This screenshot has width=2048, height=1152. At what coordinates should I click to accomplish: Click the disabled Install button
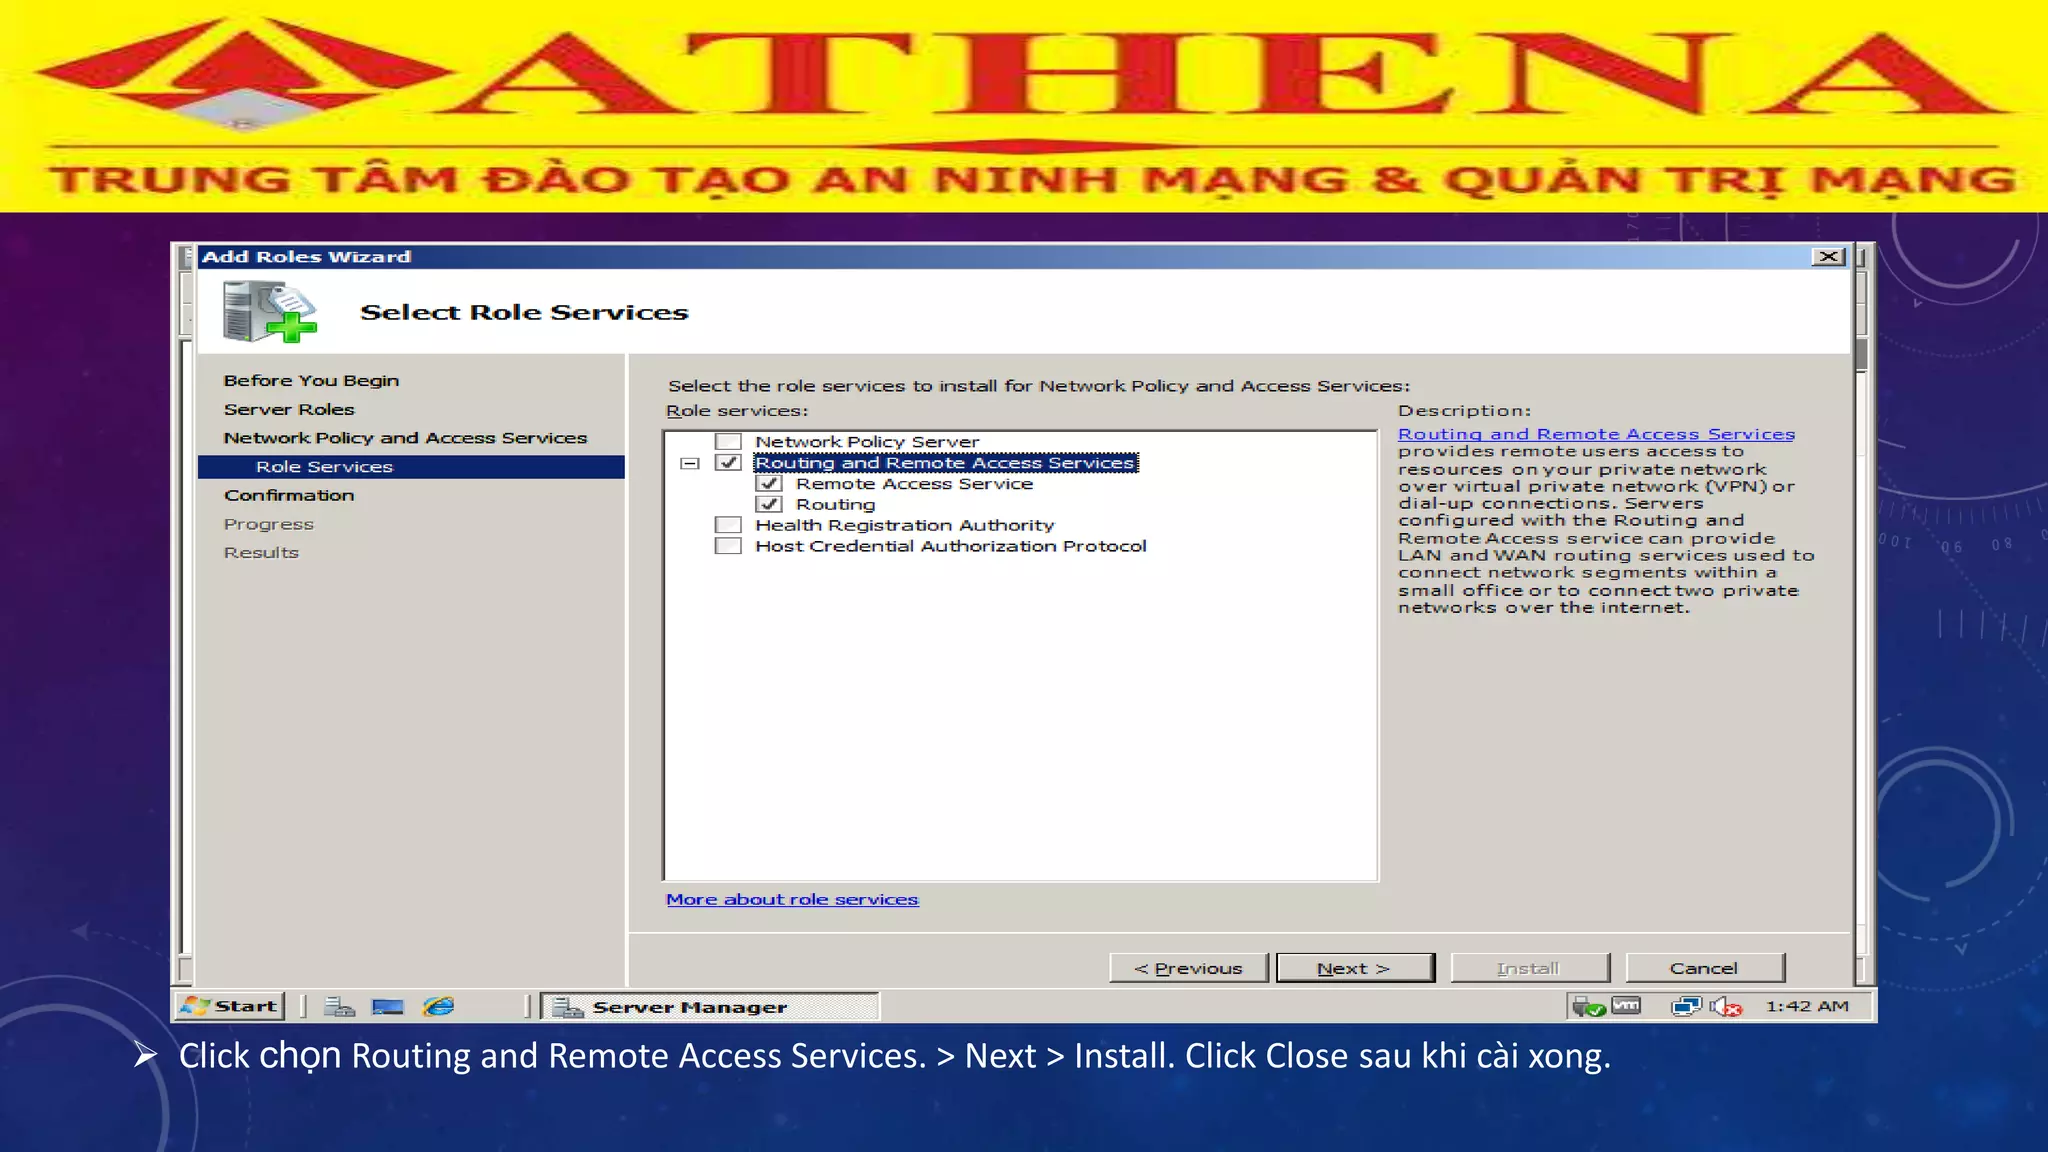[1529, 968]
